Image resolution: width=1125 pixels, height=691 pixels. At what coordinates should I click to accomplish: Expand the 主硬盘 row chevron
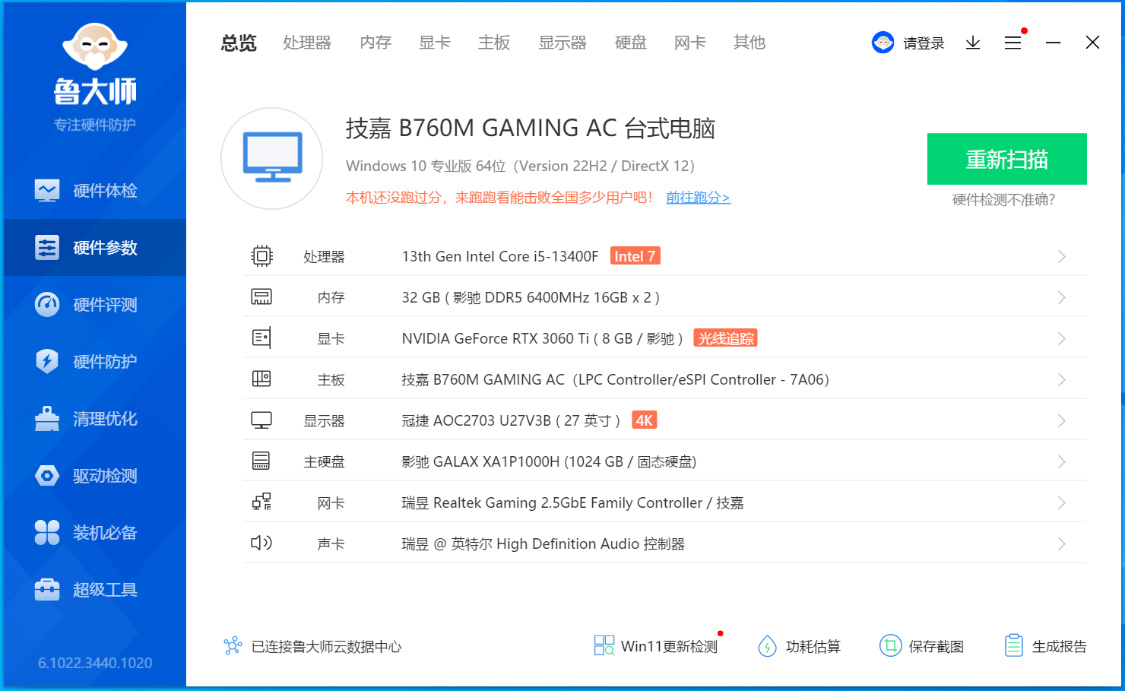[x=1062, y=462]
